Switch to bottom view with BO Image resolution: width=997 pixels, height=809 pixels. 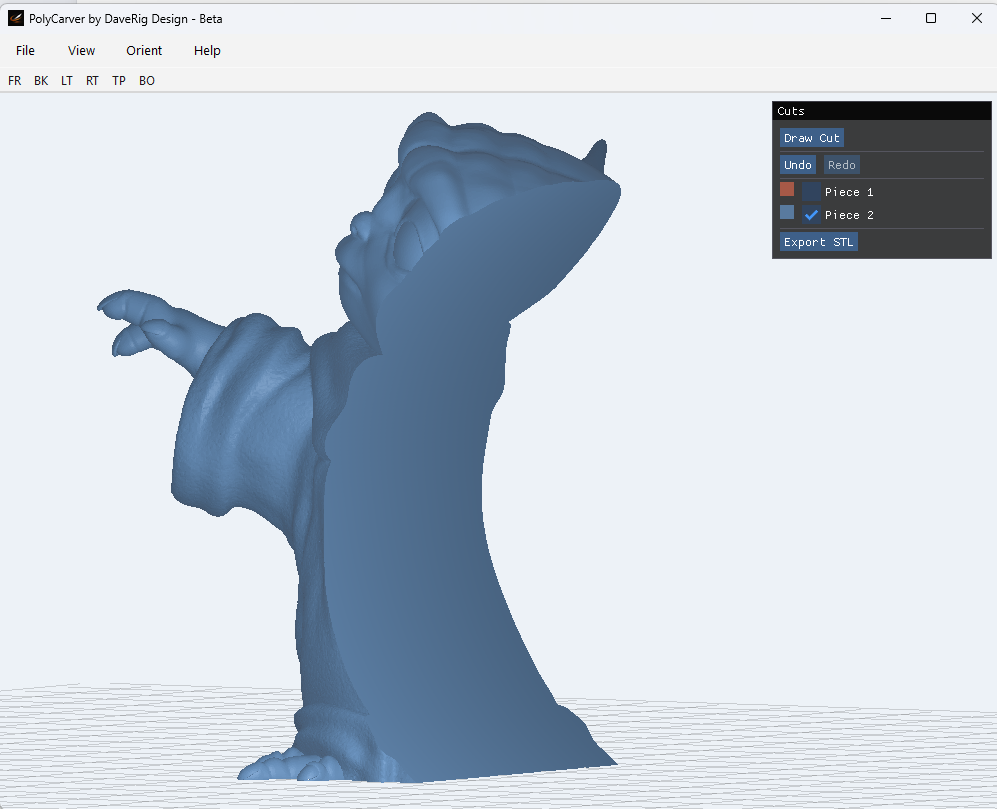[x=147, y=81]
